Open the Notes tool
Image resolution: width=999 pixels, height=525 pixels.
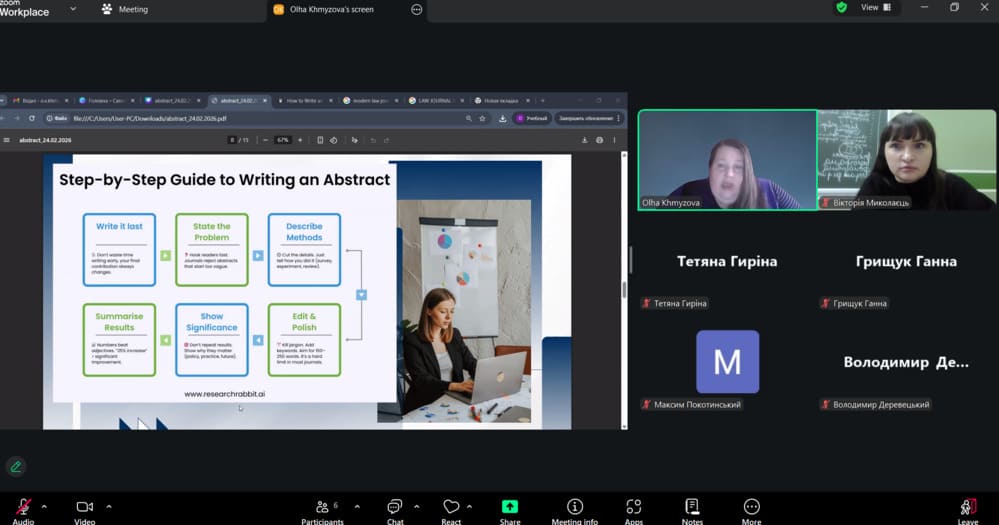[692, 508]
